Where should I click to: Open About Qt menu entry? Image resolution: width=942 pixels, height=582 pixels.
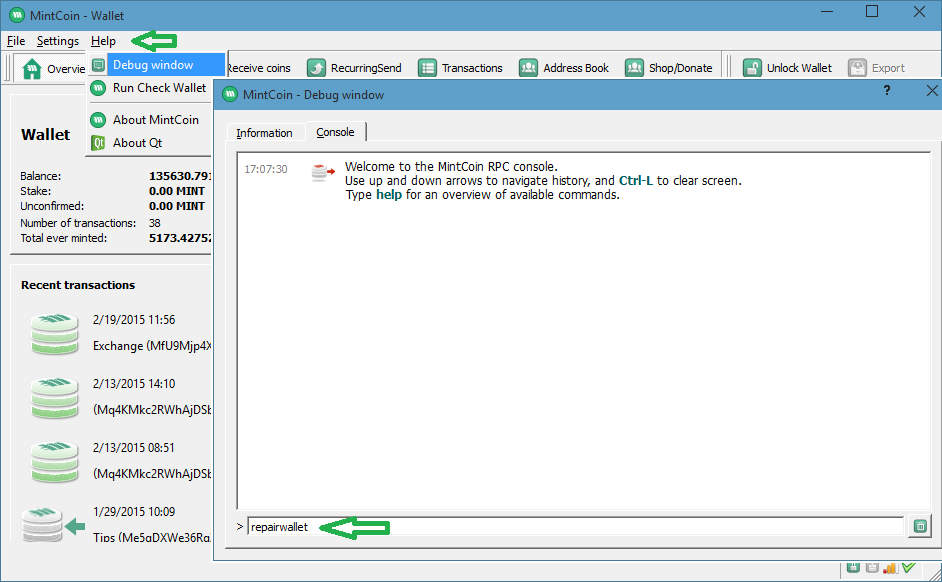point(150,143)
